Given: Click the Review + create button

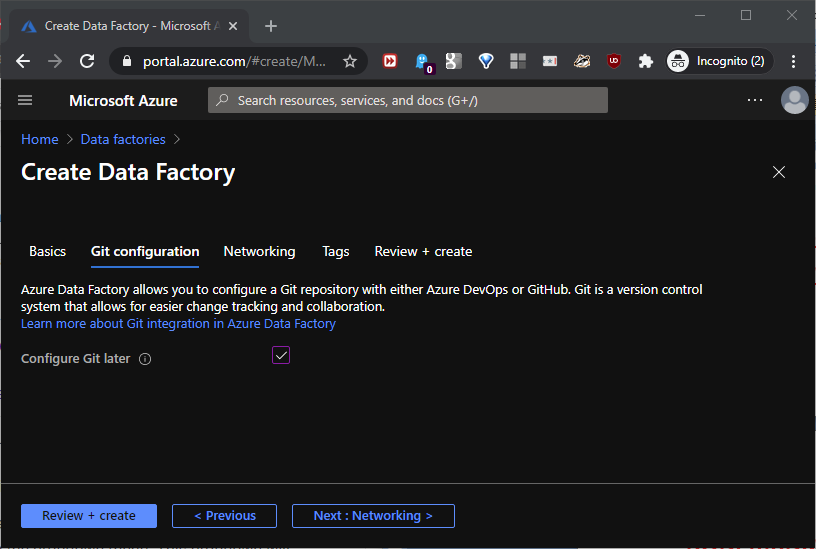Looking at the screenshot, I should pyautogui.click(x=89, y=516).
